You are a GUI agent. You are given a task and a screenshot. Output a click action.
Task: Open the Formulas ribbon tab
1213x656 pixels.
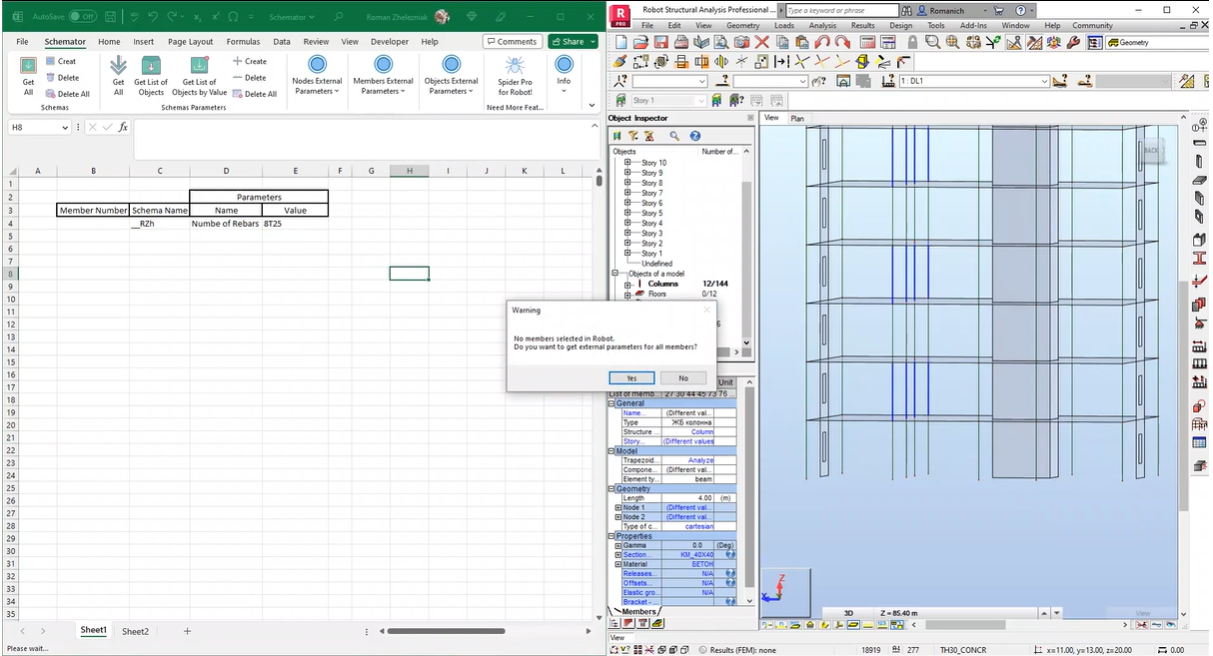tap(243, 42)
